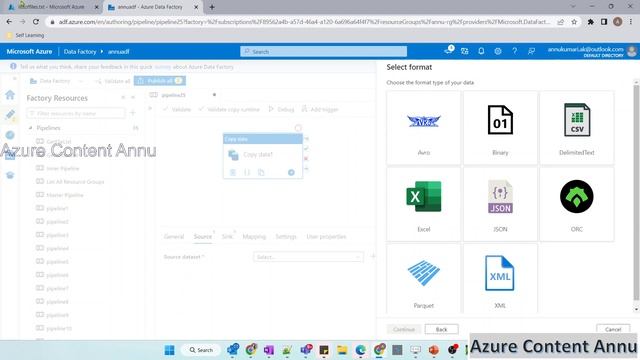Open the updates icon with badge
The image size is (640, 360).
click(448, 51)
